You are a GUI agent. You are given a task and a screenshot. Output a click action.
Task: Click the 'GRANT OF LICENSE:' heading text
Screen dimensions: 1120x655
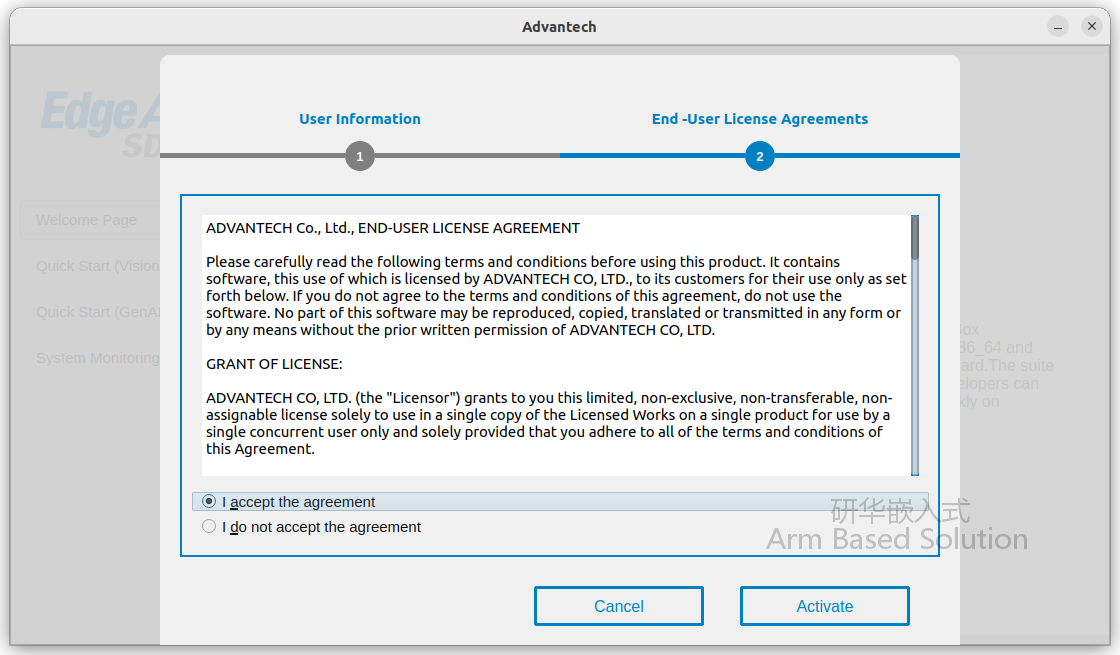tap(274, 364)
